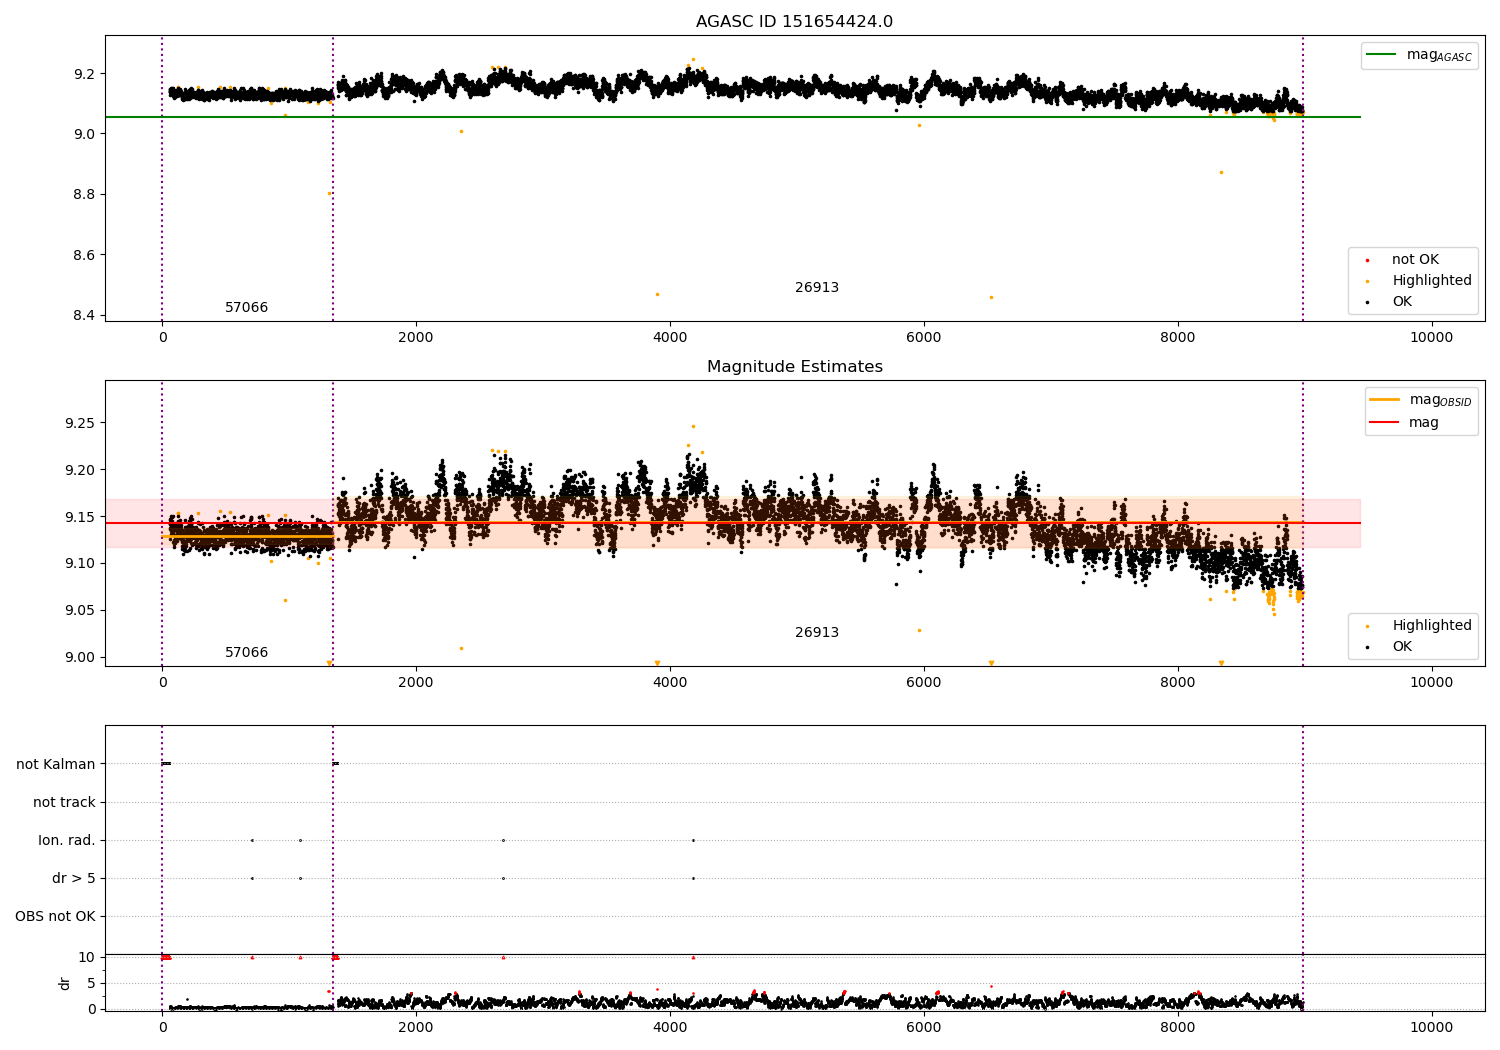Screen dimensions: 1500x1050
Task: Click the 'not Kalman' row label
Action: [56, 764]
